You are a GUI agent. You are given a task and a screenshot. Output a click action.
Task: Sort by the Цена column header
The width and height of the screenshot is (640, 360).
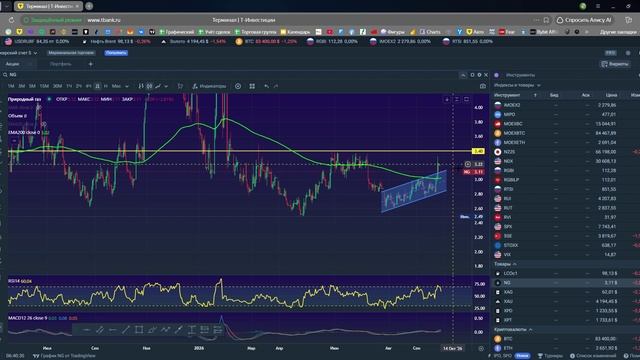pos(611,95)
